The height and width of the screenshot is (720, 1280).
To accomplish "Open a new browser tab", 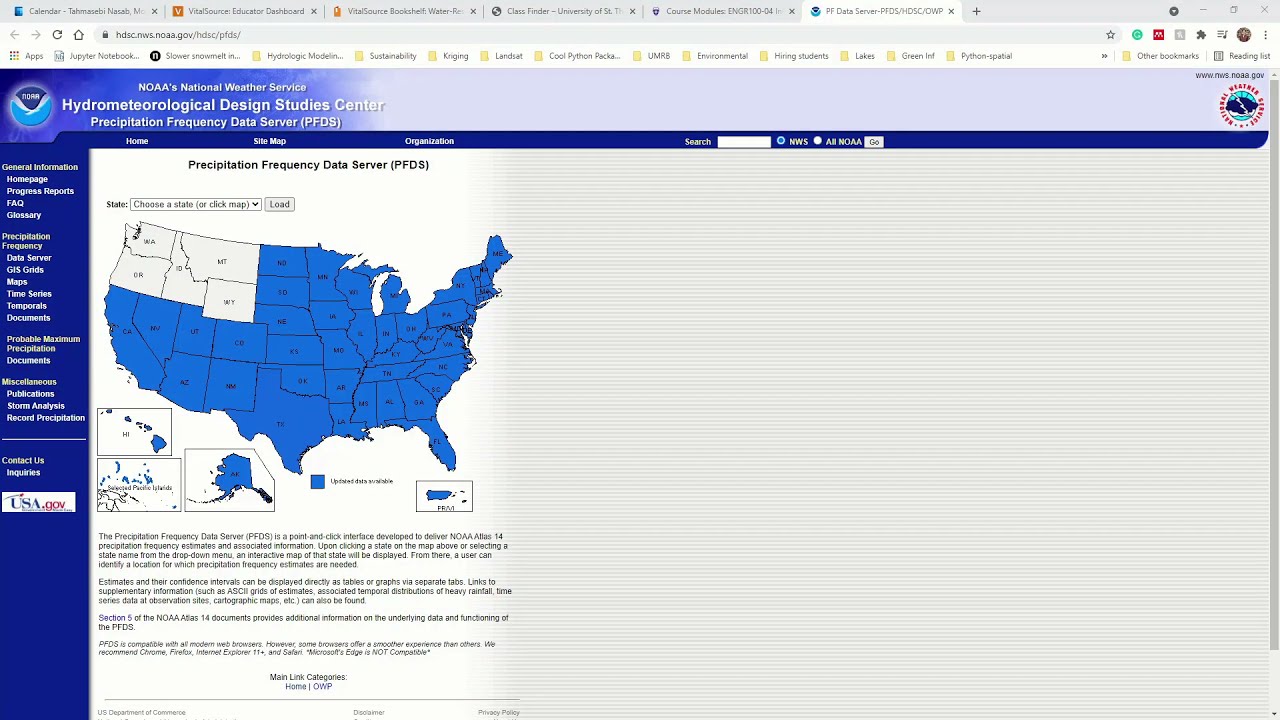I will click(976, 11).
